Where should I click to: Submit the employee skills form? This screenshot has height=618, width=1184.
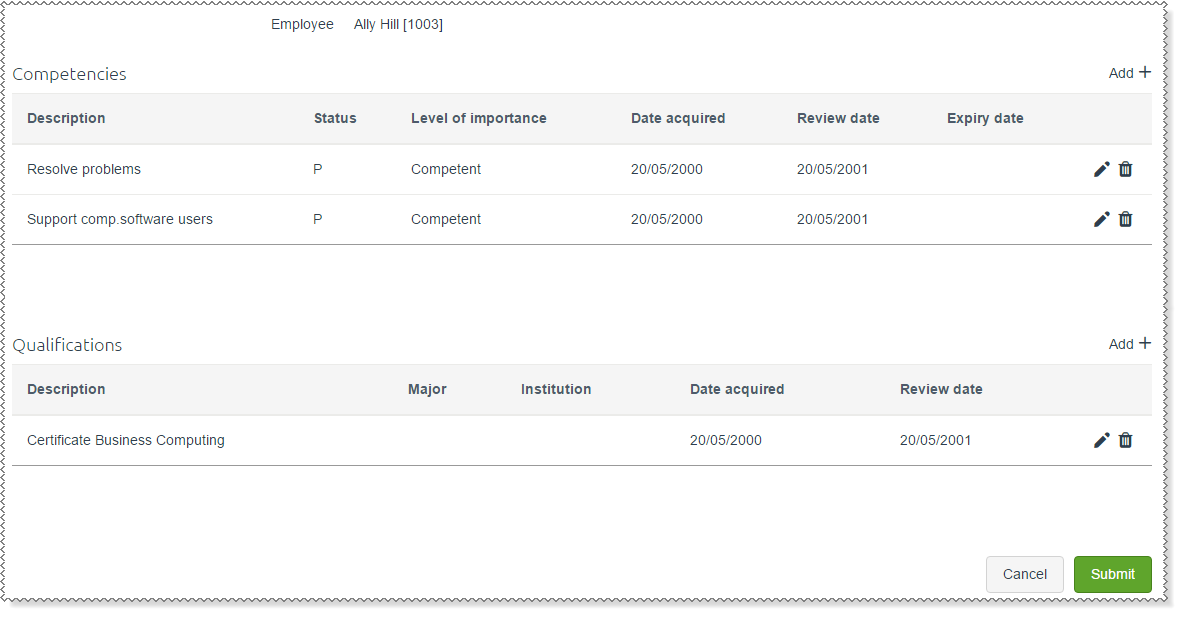point(1112,574)
